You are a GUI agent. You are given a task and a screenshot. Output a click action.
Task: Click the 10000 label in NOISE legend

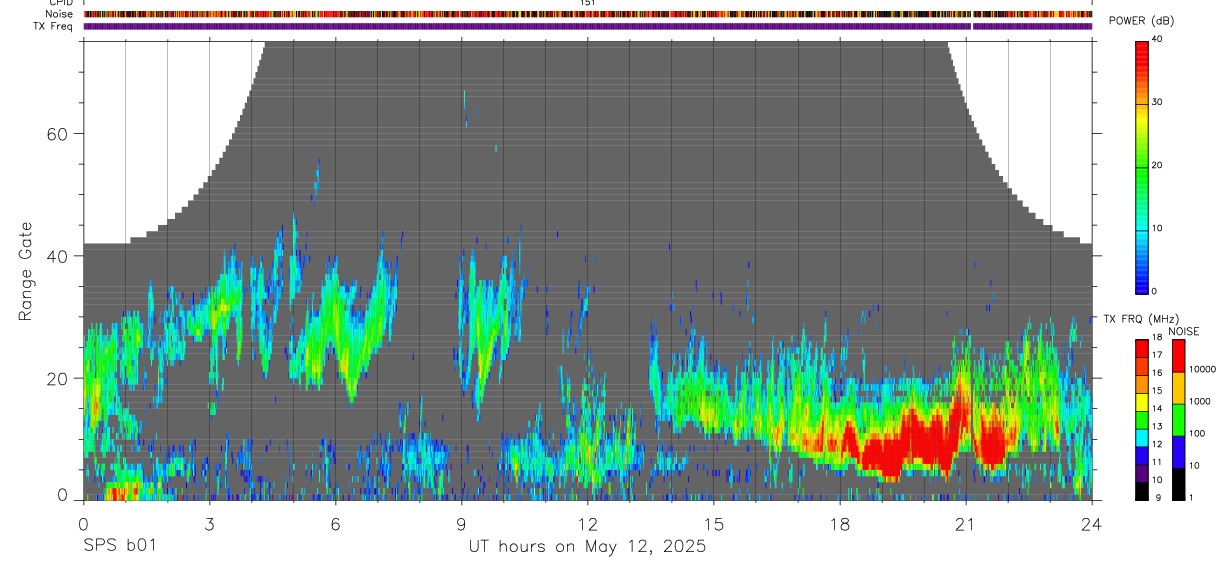[1201, 369]
